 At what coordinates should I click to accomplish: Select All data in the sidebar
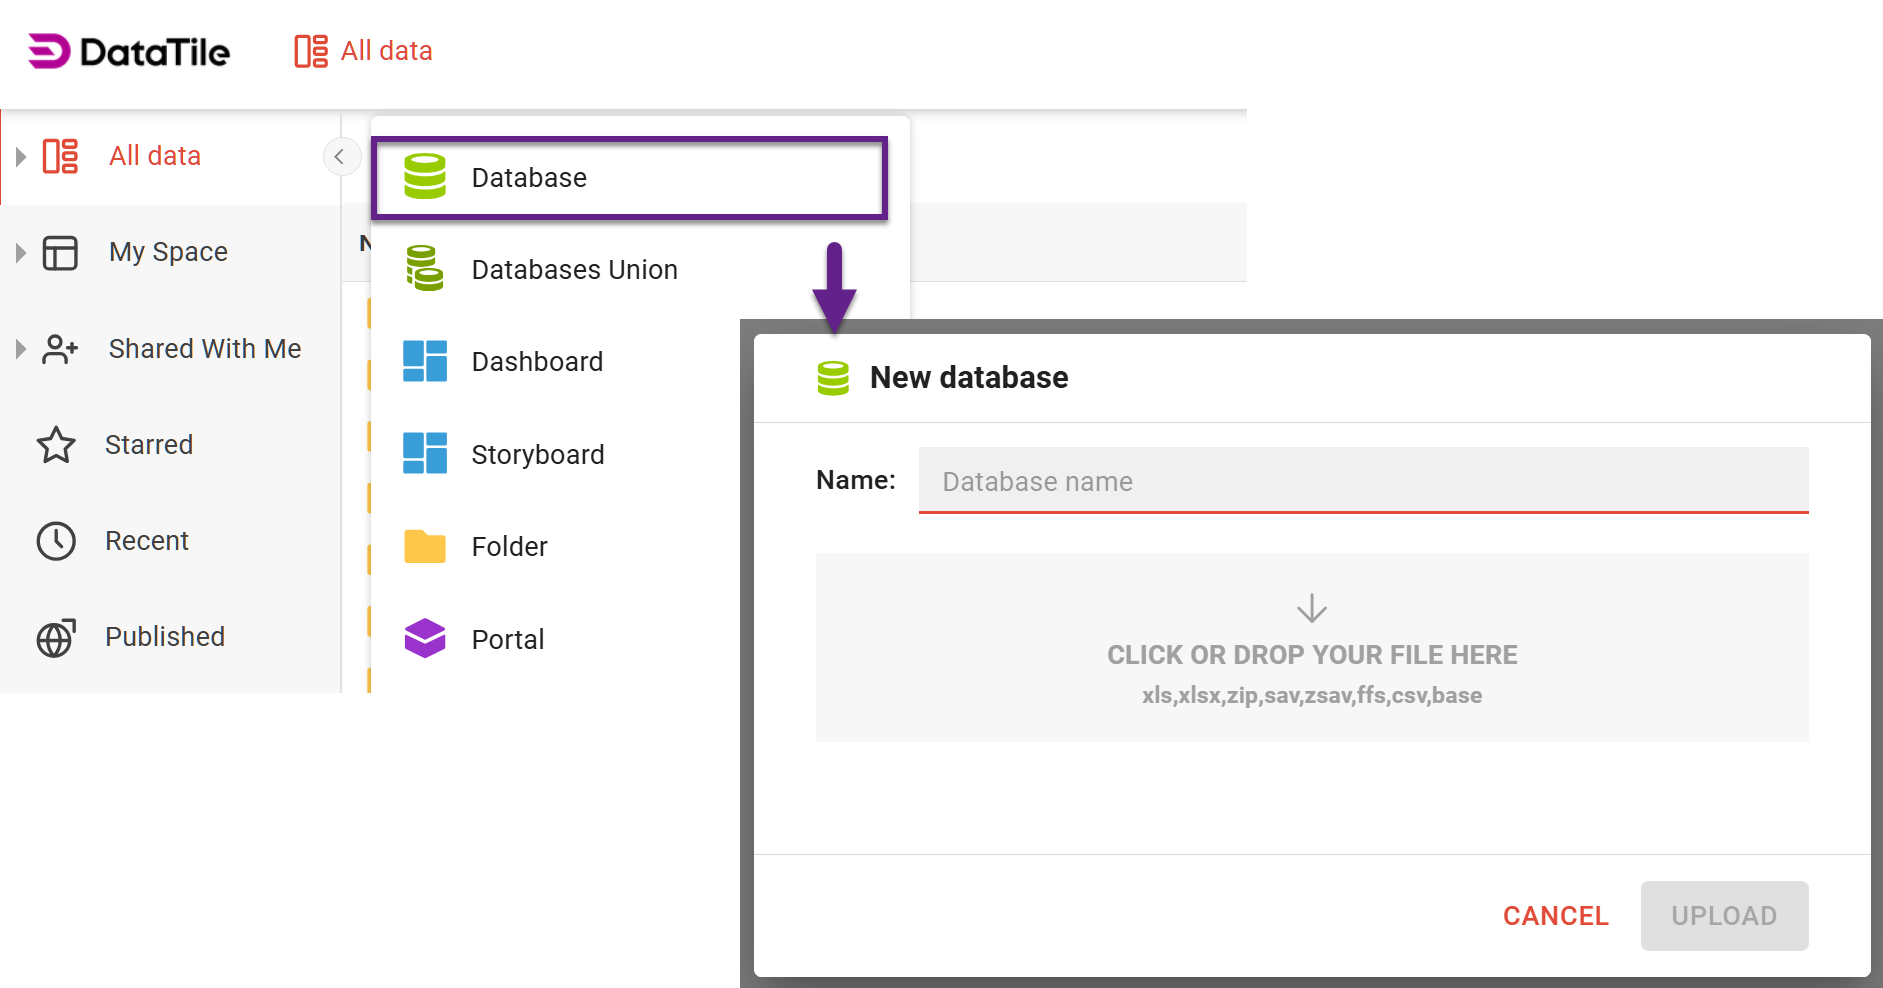tap(155, 156)
